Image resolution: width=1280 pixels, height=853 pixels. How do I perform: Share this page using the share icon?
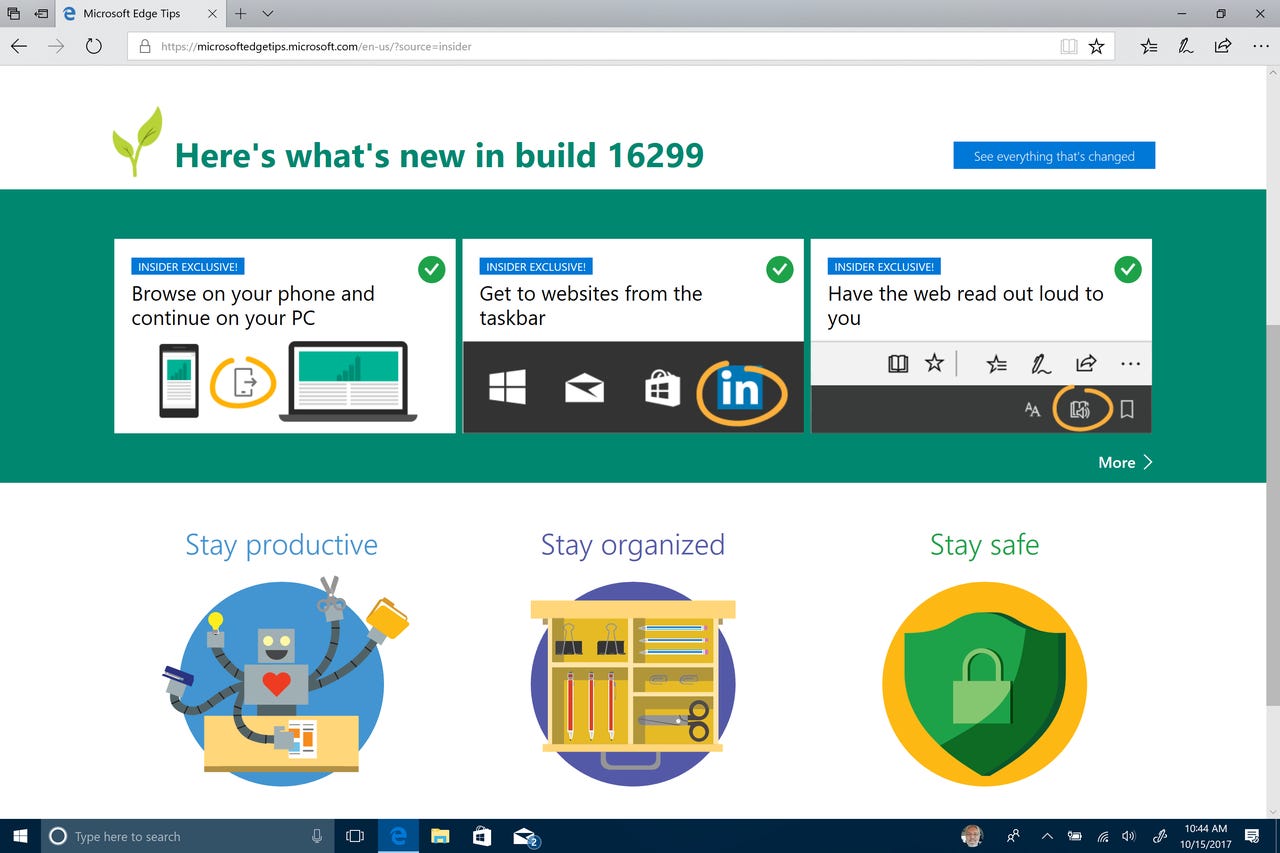(1222, 46)
